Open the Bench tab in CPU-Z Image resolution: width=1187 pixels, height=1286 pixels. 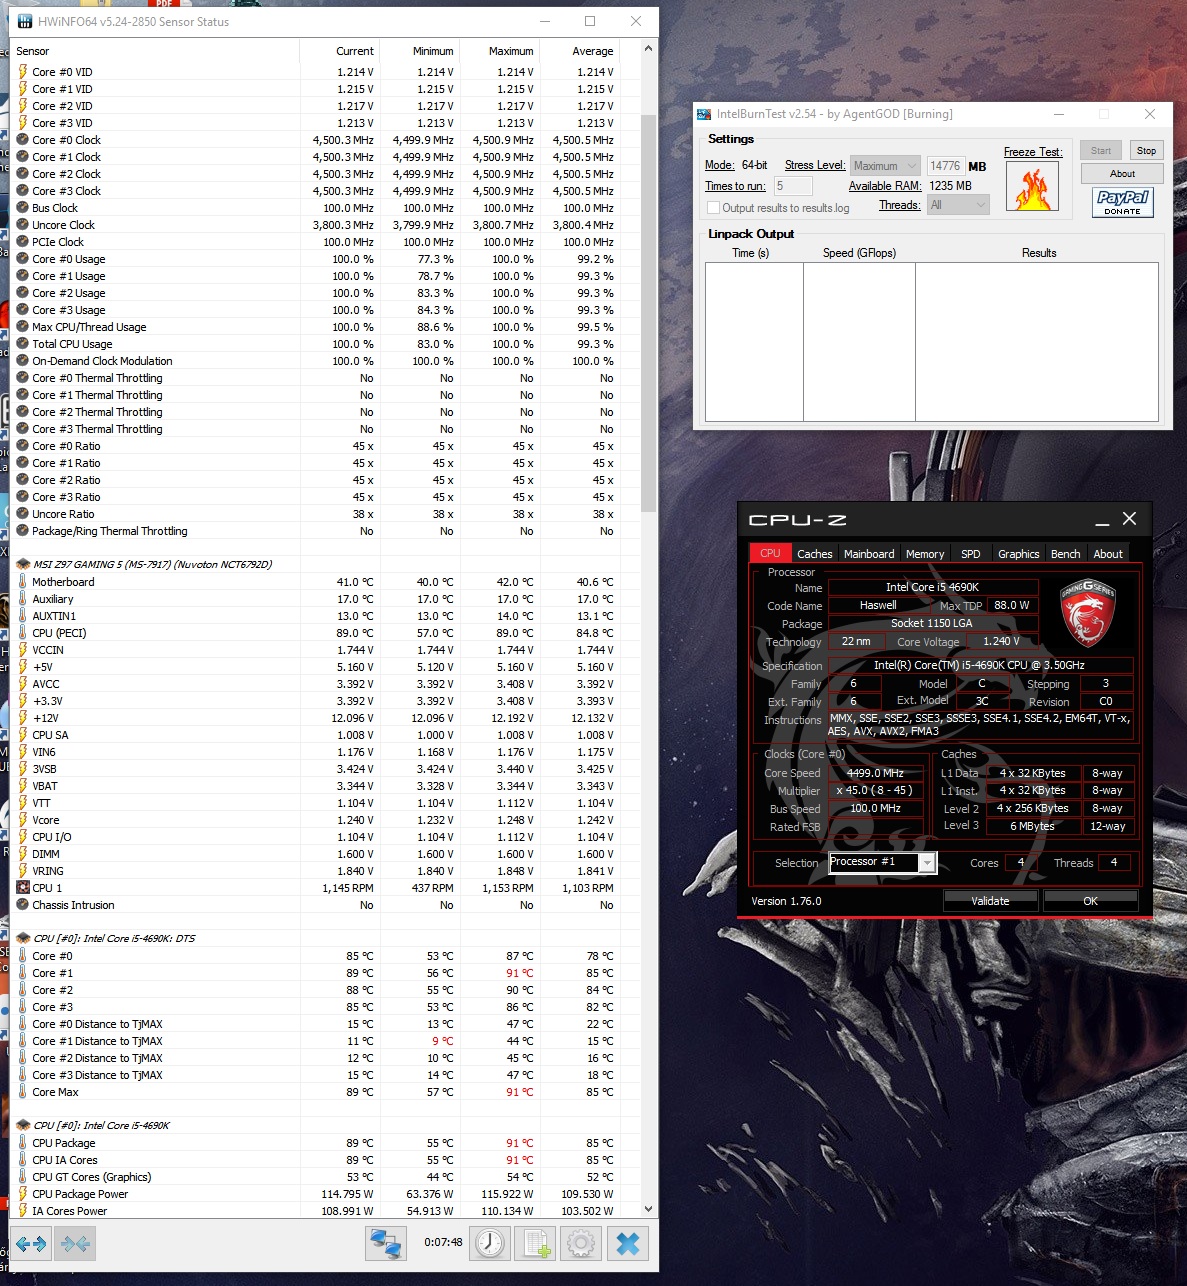(1065, 554)
